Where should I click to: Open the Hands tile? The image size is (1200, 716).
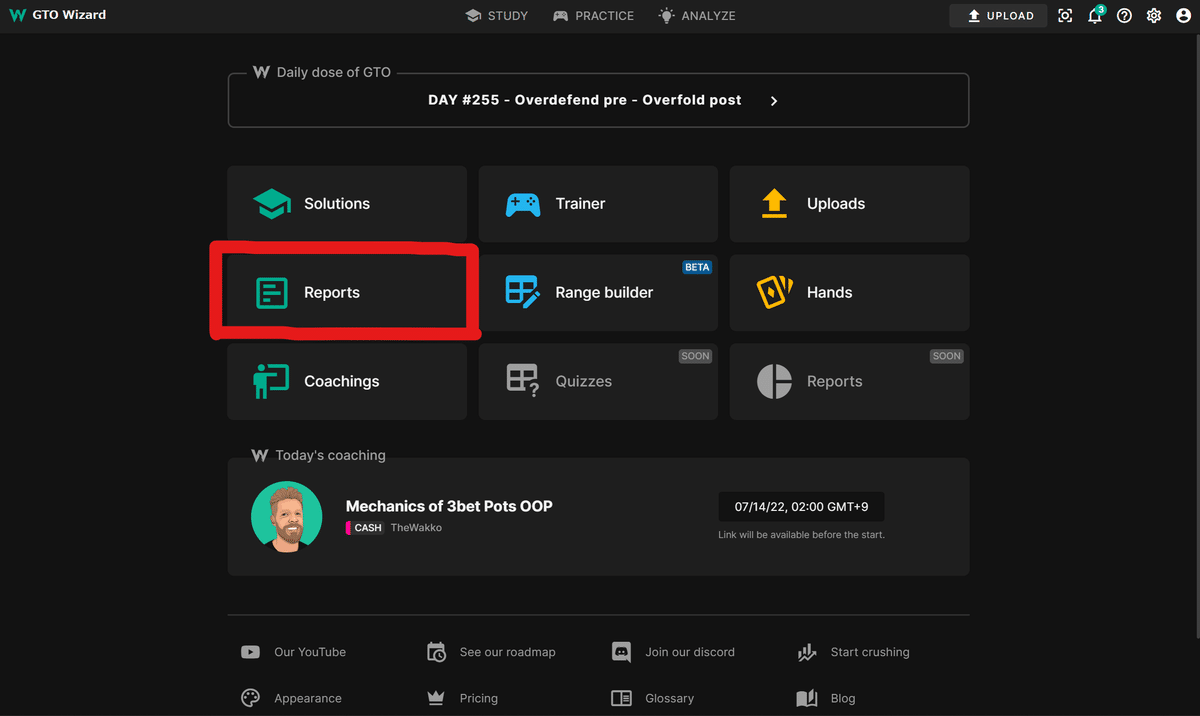click(849, 293)
